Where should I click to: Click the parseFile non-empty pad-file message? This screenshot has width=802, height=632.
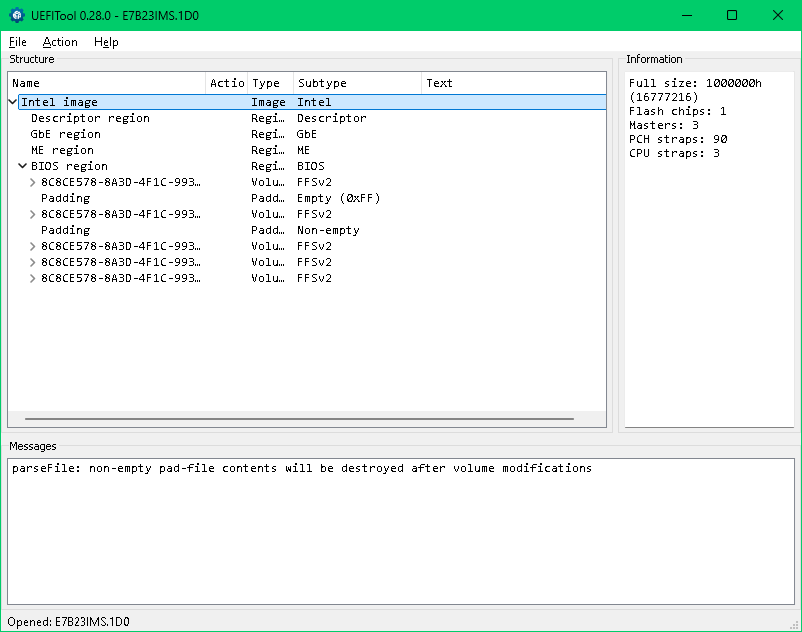pos(302,468)
